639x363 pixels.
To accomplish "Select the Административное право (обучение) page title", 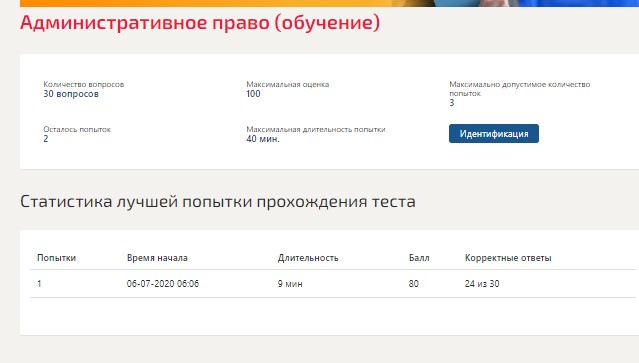I will click(x=200, y=22).
